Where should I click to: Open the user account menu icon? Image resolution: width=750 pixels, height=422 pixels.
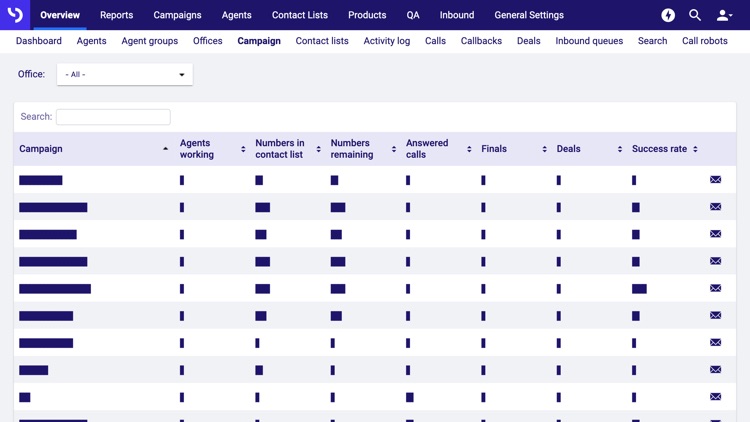[x=724, y=15]
